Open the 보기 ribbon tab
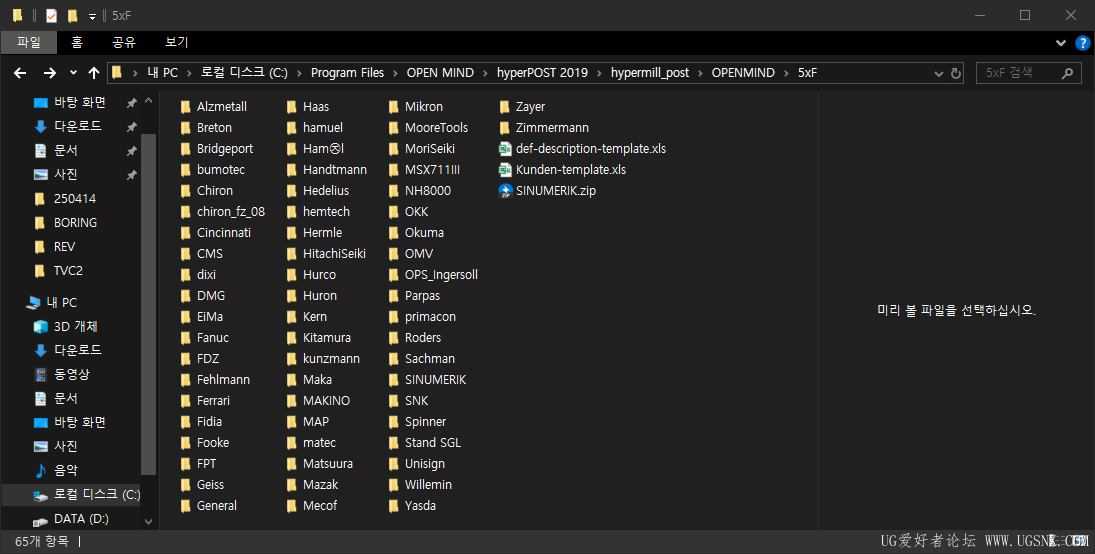1095x554 pixels. [177, 43]
